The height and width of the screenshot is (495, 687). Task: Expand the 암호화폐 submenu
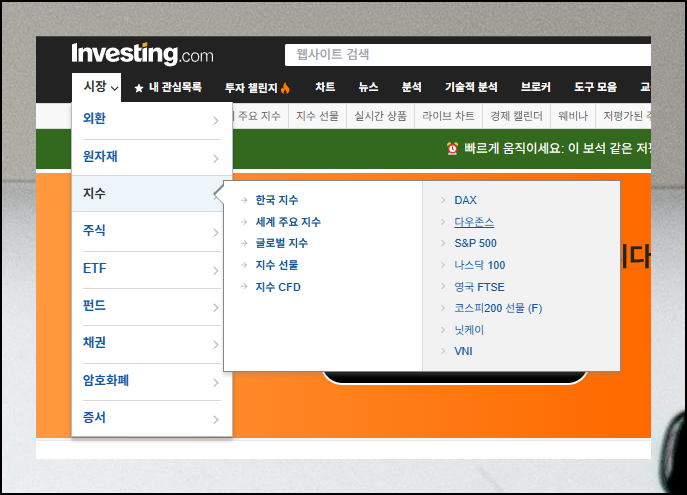tap(152, 381)
